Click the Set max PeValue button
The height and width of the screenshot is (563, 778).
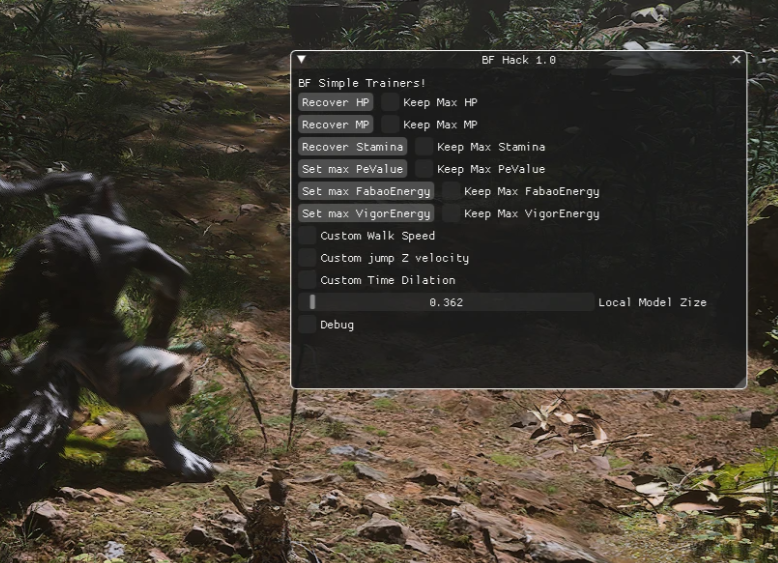pos(353,169)
